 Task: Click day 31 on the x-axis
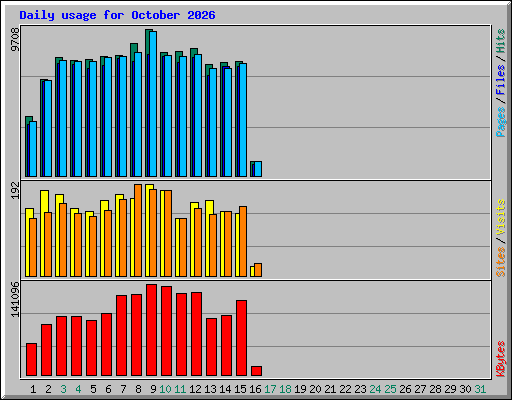click(x=480, y=389)
